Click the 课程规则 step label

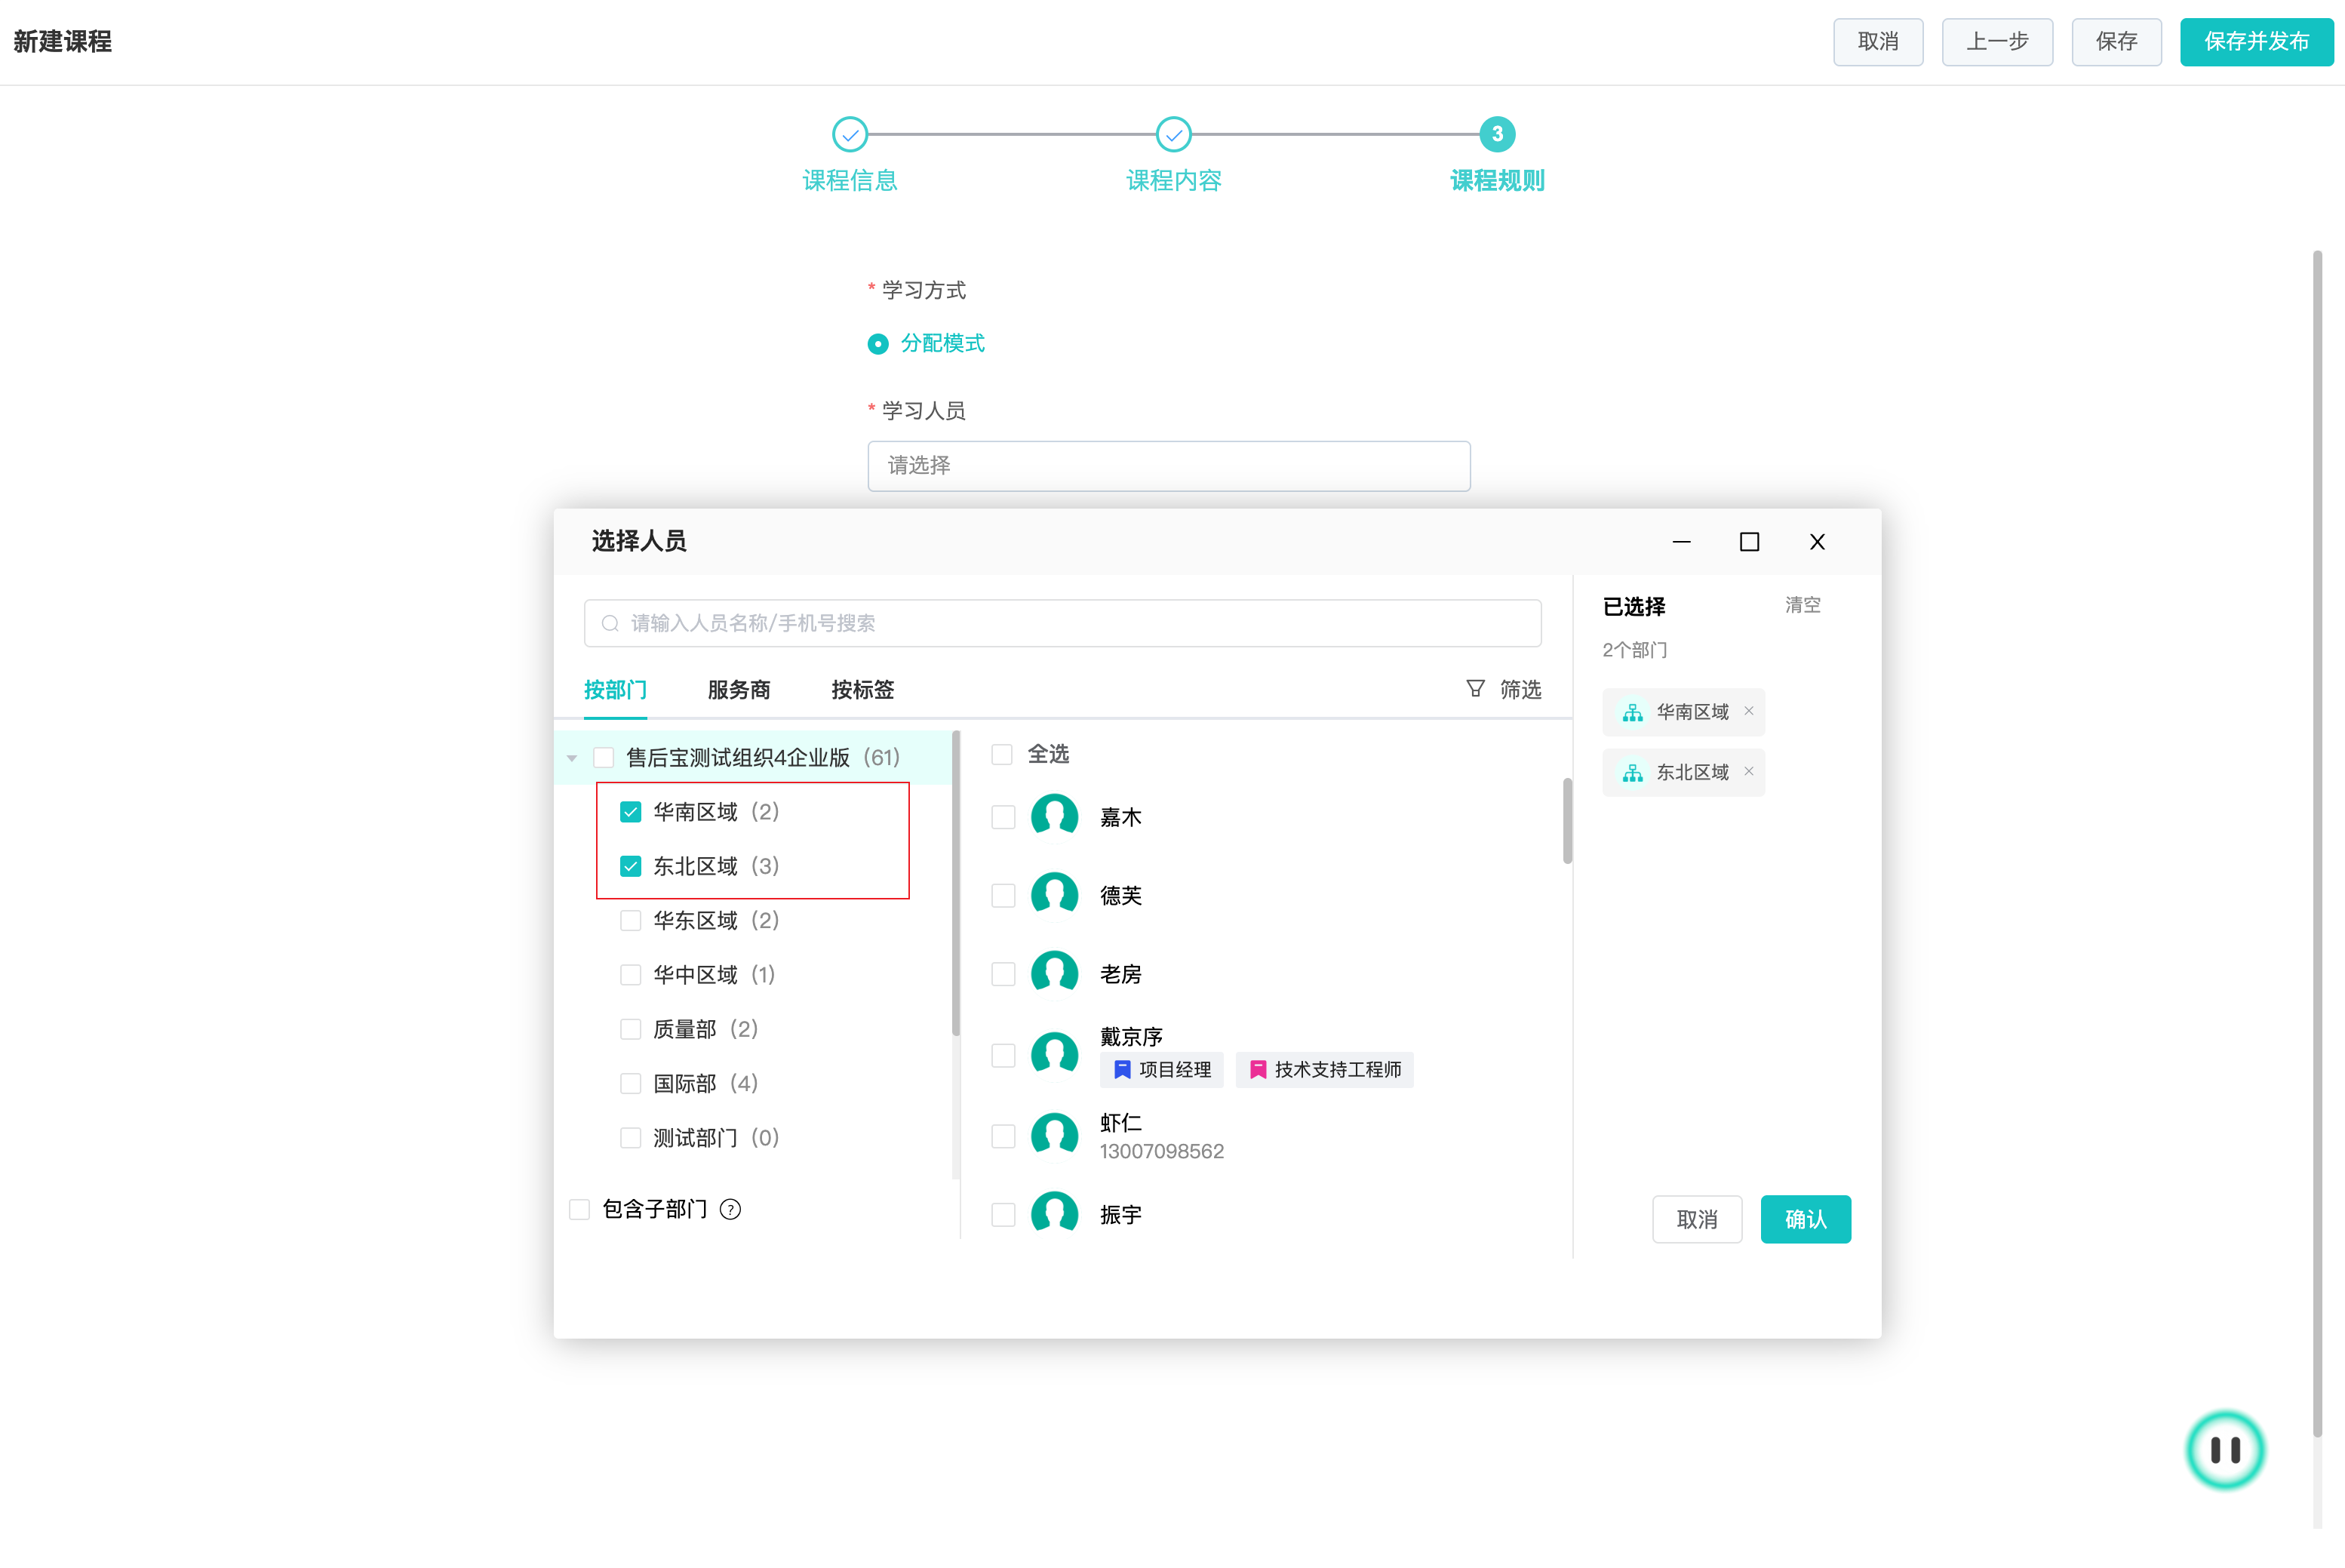(1497, 180)
